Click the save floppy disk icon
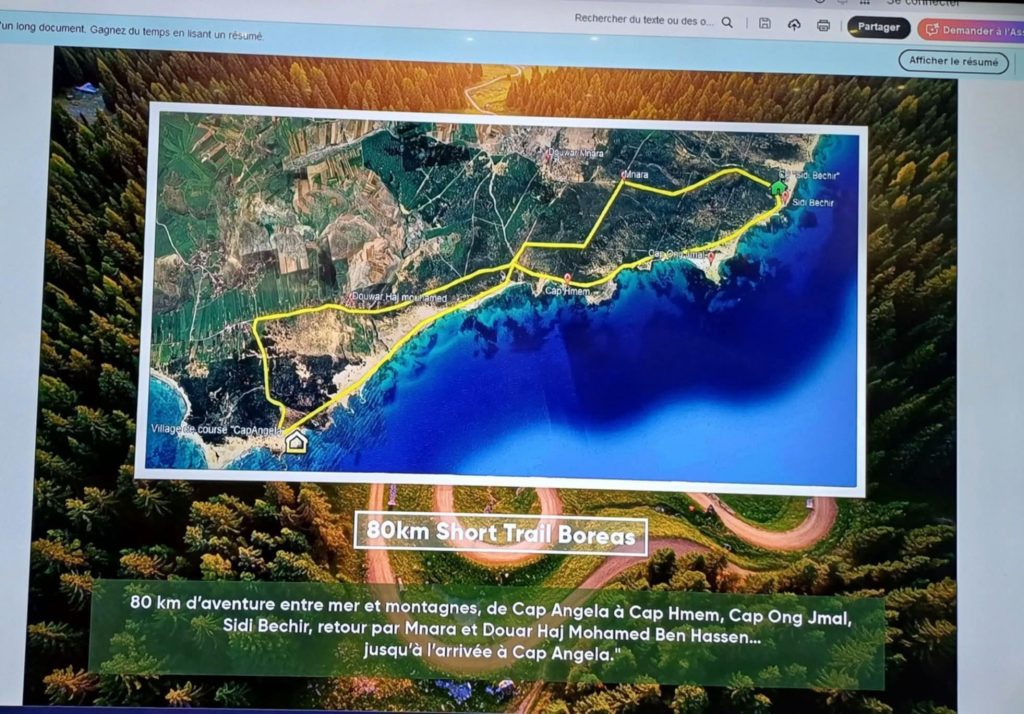This screenshot has width=1024, height=714. pos(764,23)
